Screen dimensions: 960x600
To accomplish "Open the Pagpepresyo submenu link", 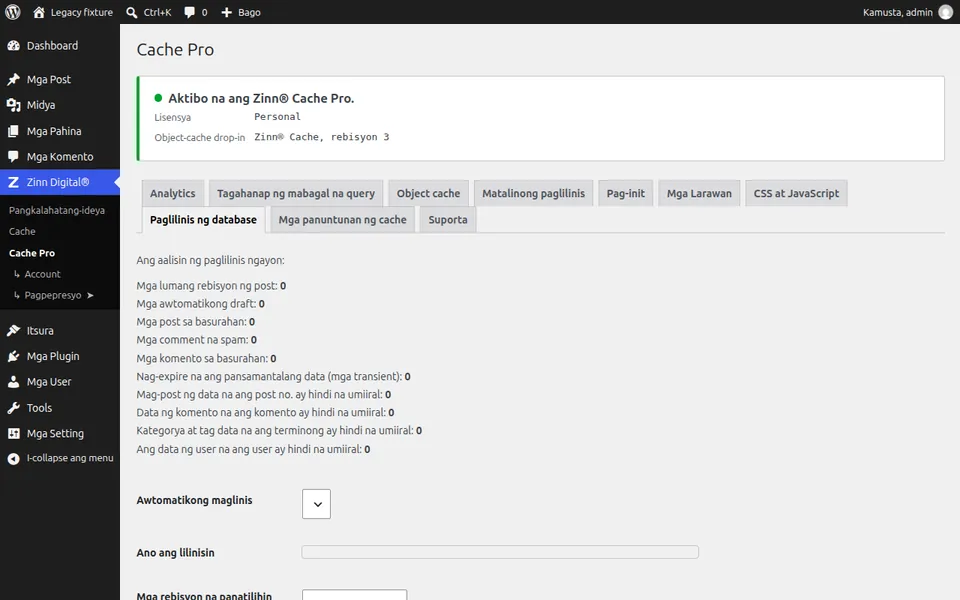I will pyautogui.click(x=53, y=295).
